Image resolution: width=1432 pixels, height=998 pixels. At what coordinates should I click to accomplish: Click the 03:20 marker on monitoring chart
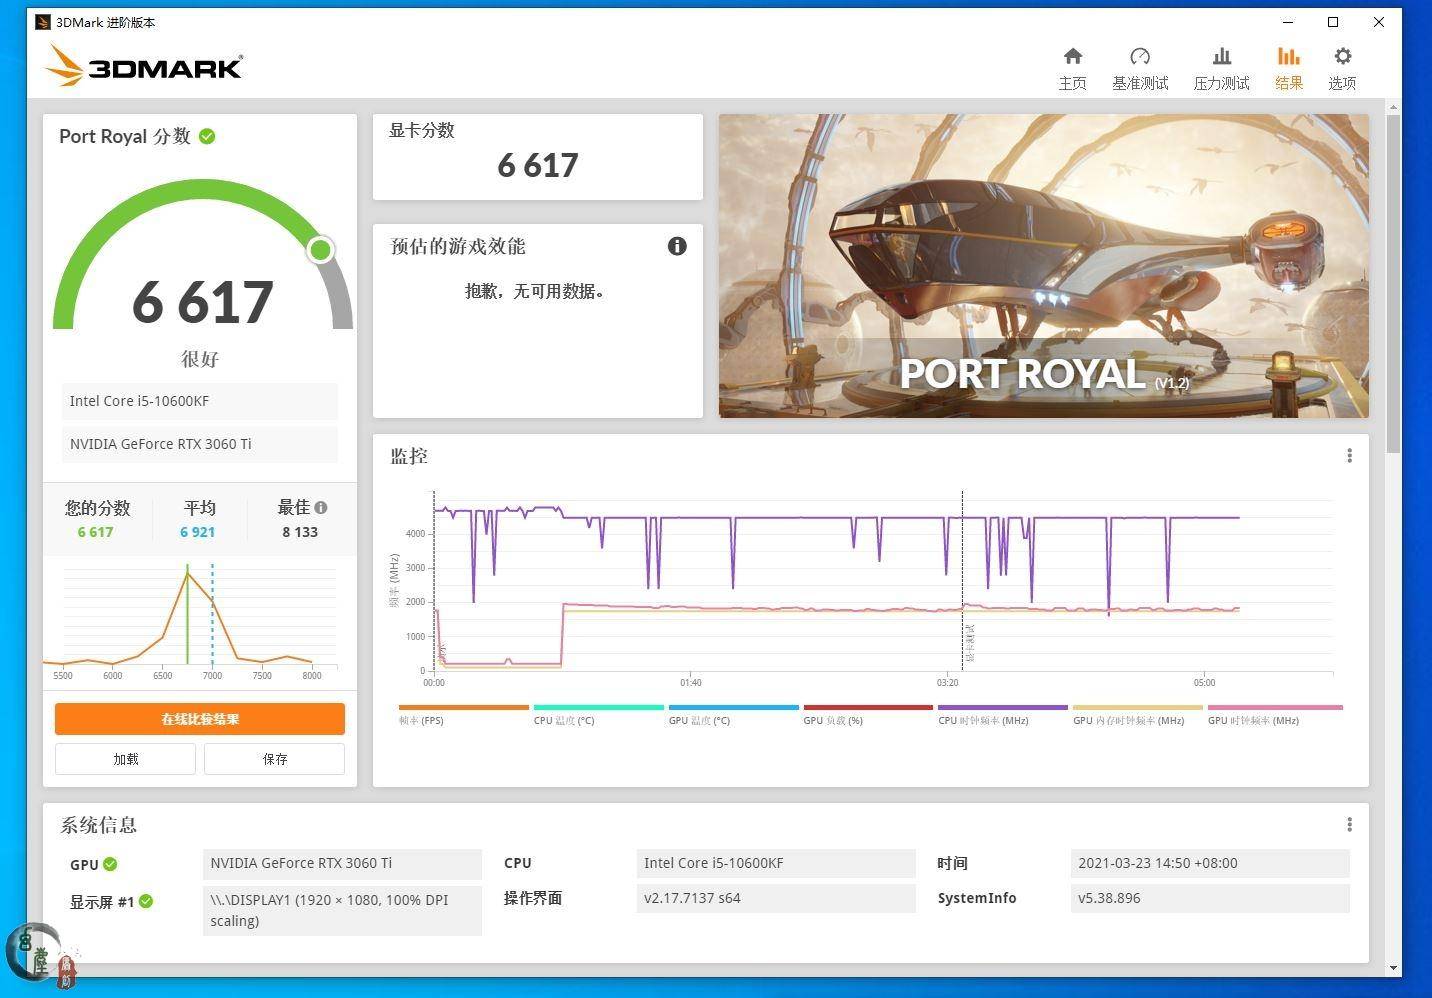(947, 682)
